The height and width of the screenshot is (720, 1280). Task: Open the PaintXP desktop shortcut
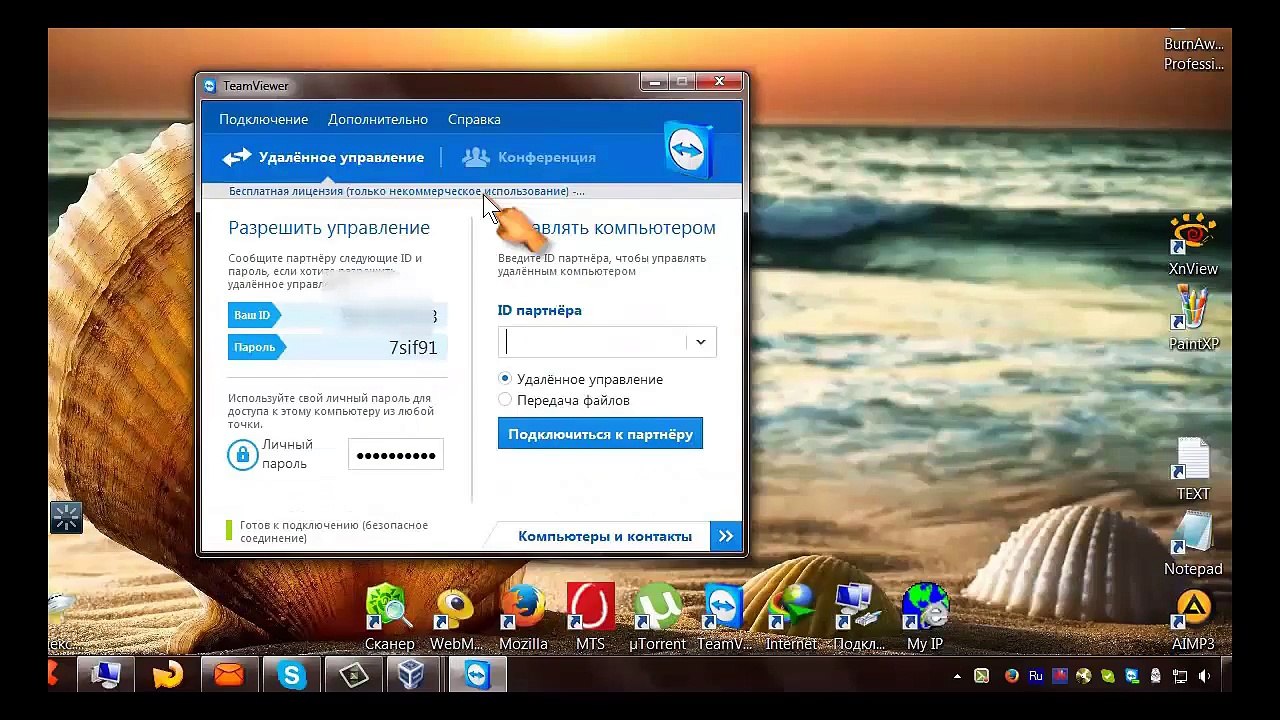pyautogui.click(x=1193, y=318)
